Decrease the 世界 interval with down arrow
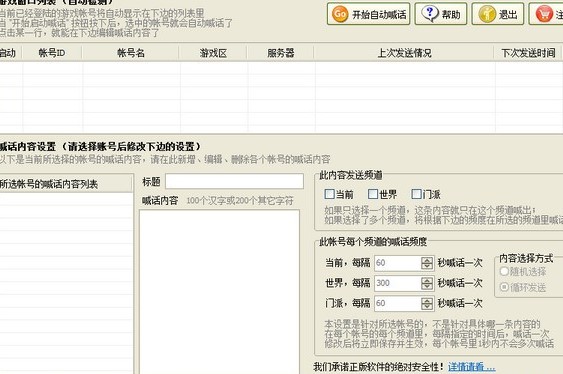 point(427,286)
